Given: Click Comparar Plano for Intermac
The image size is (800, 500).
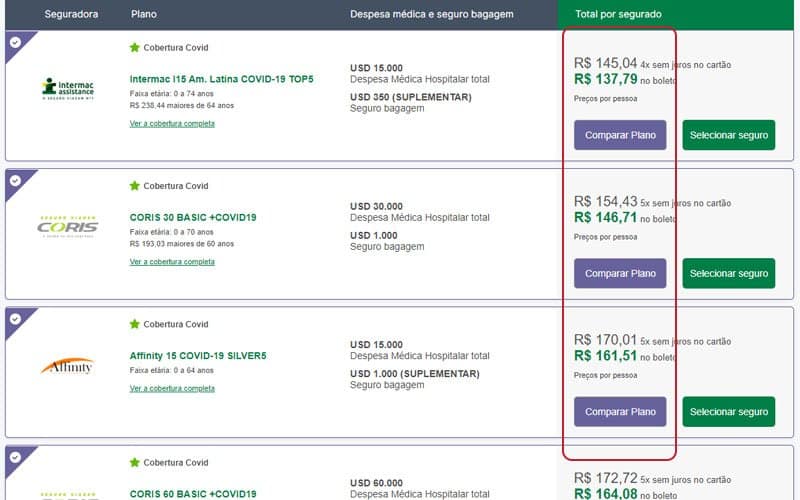Looking at the screenshot, I should 620,135.
